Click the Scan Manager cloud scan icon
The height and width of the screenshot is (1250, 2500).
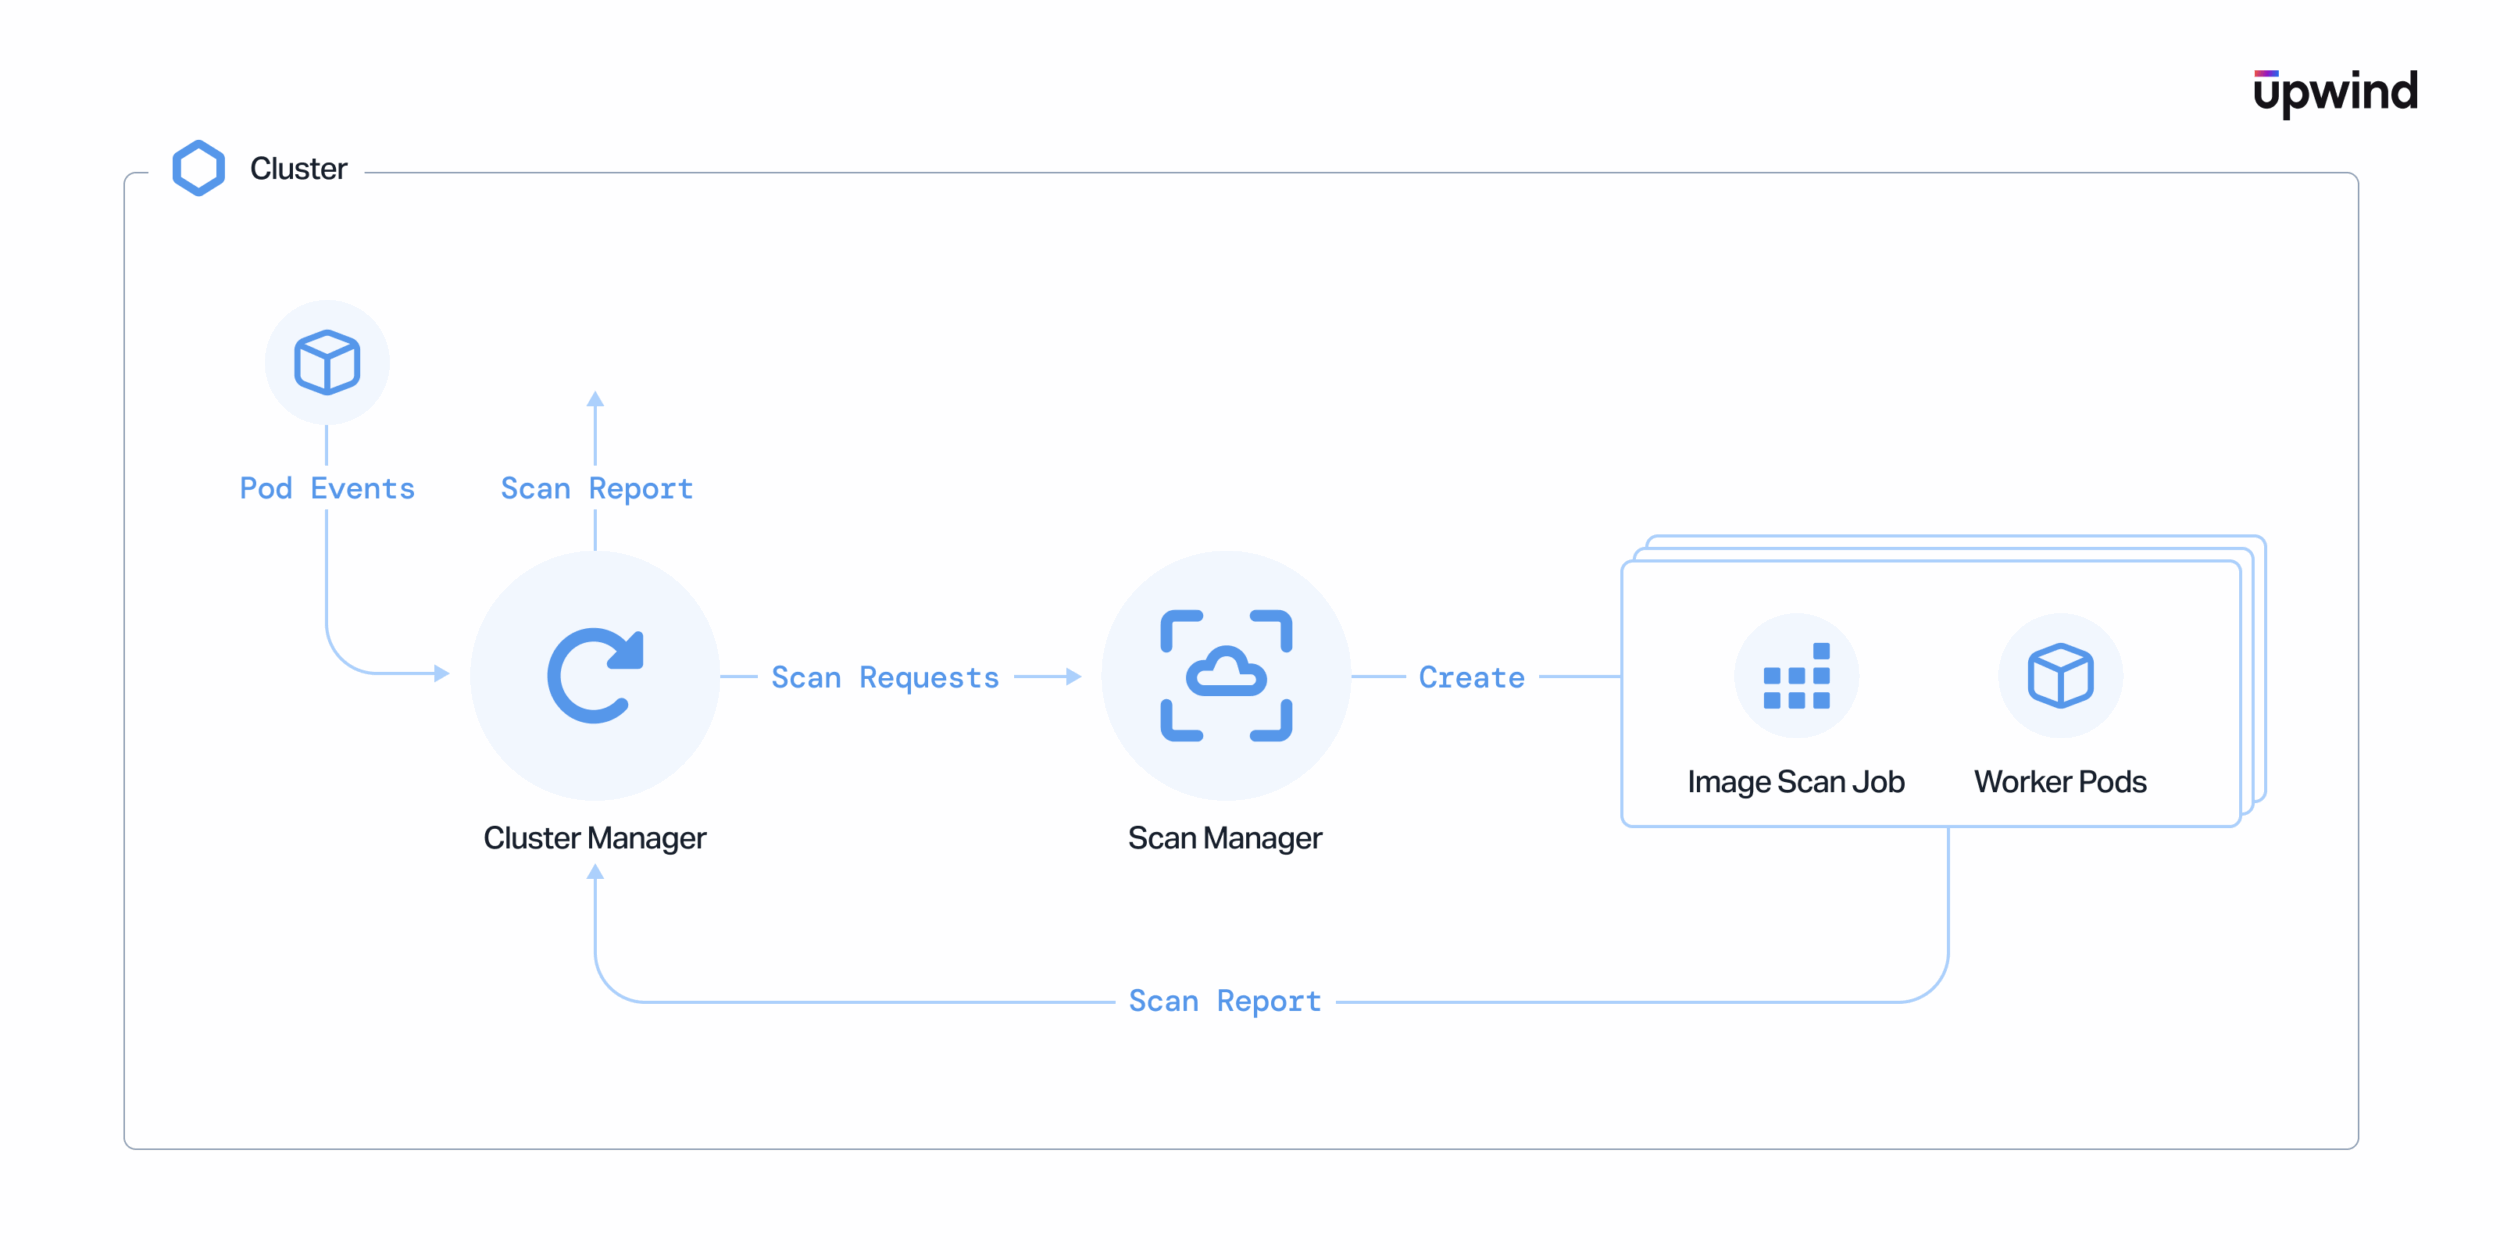click(x=1226, y=675)
